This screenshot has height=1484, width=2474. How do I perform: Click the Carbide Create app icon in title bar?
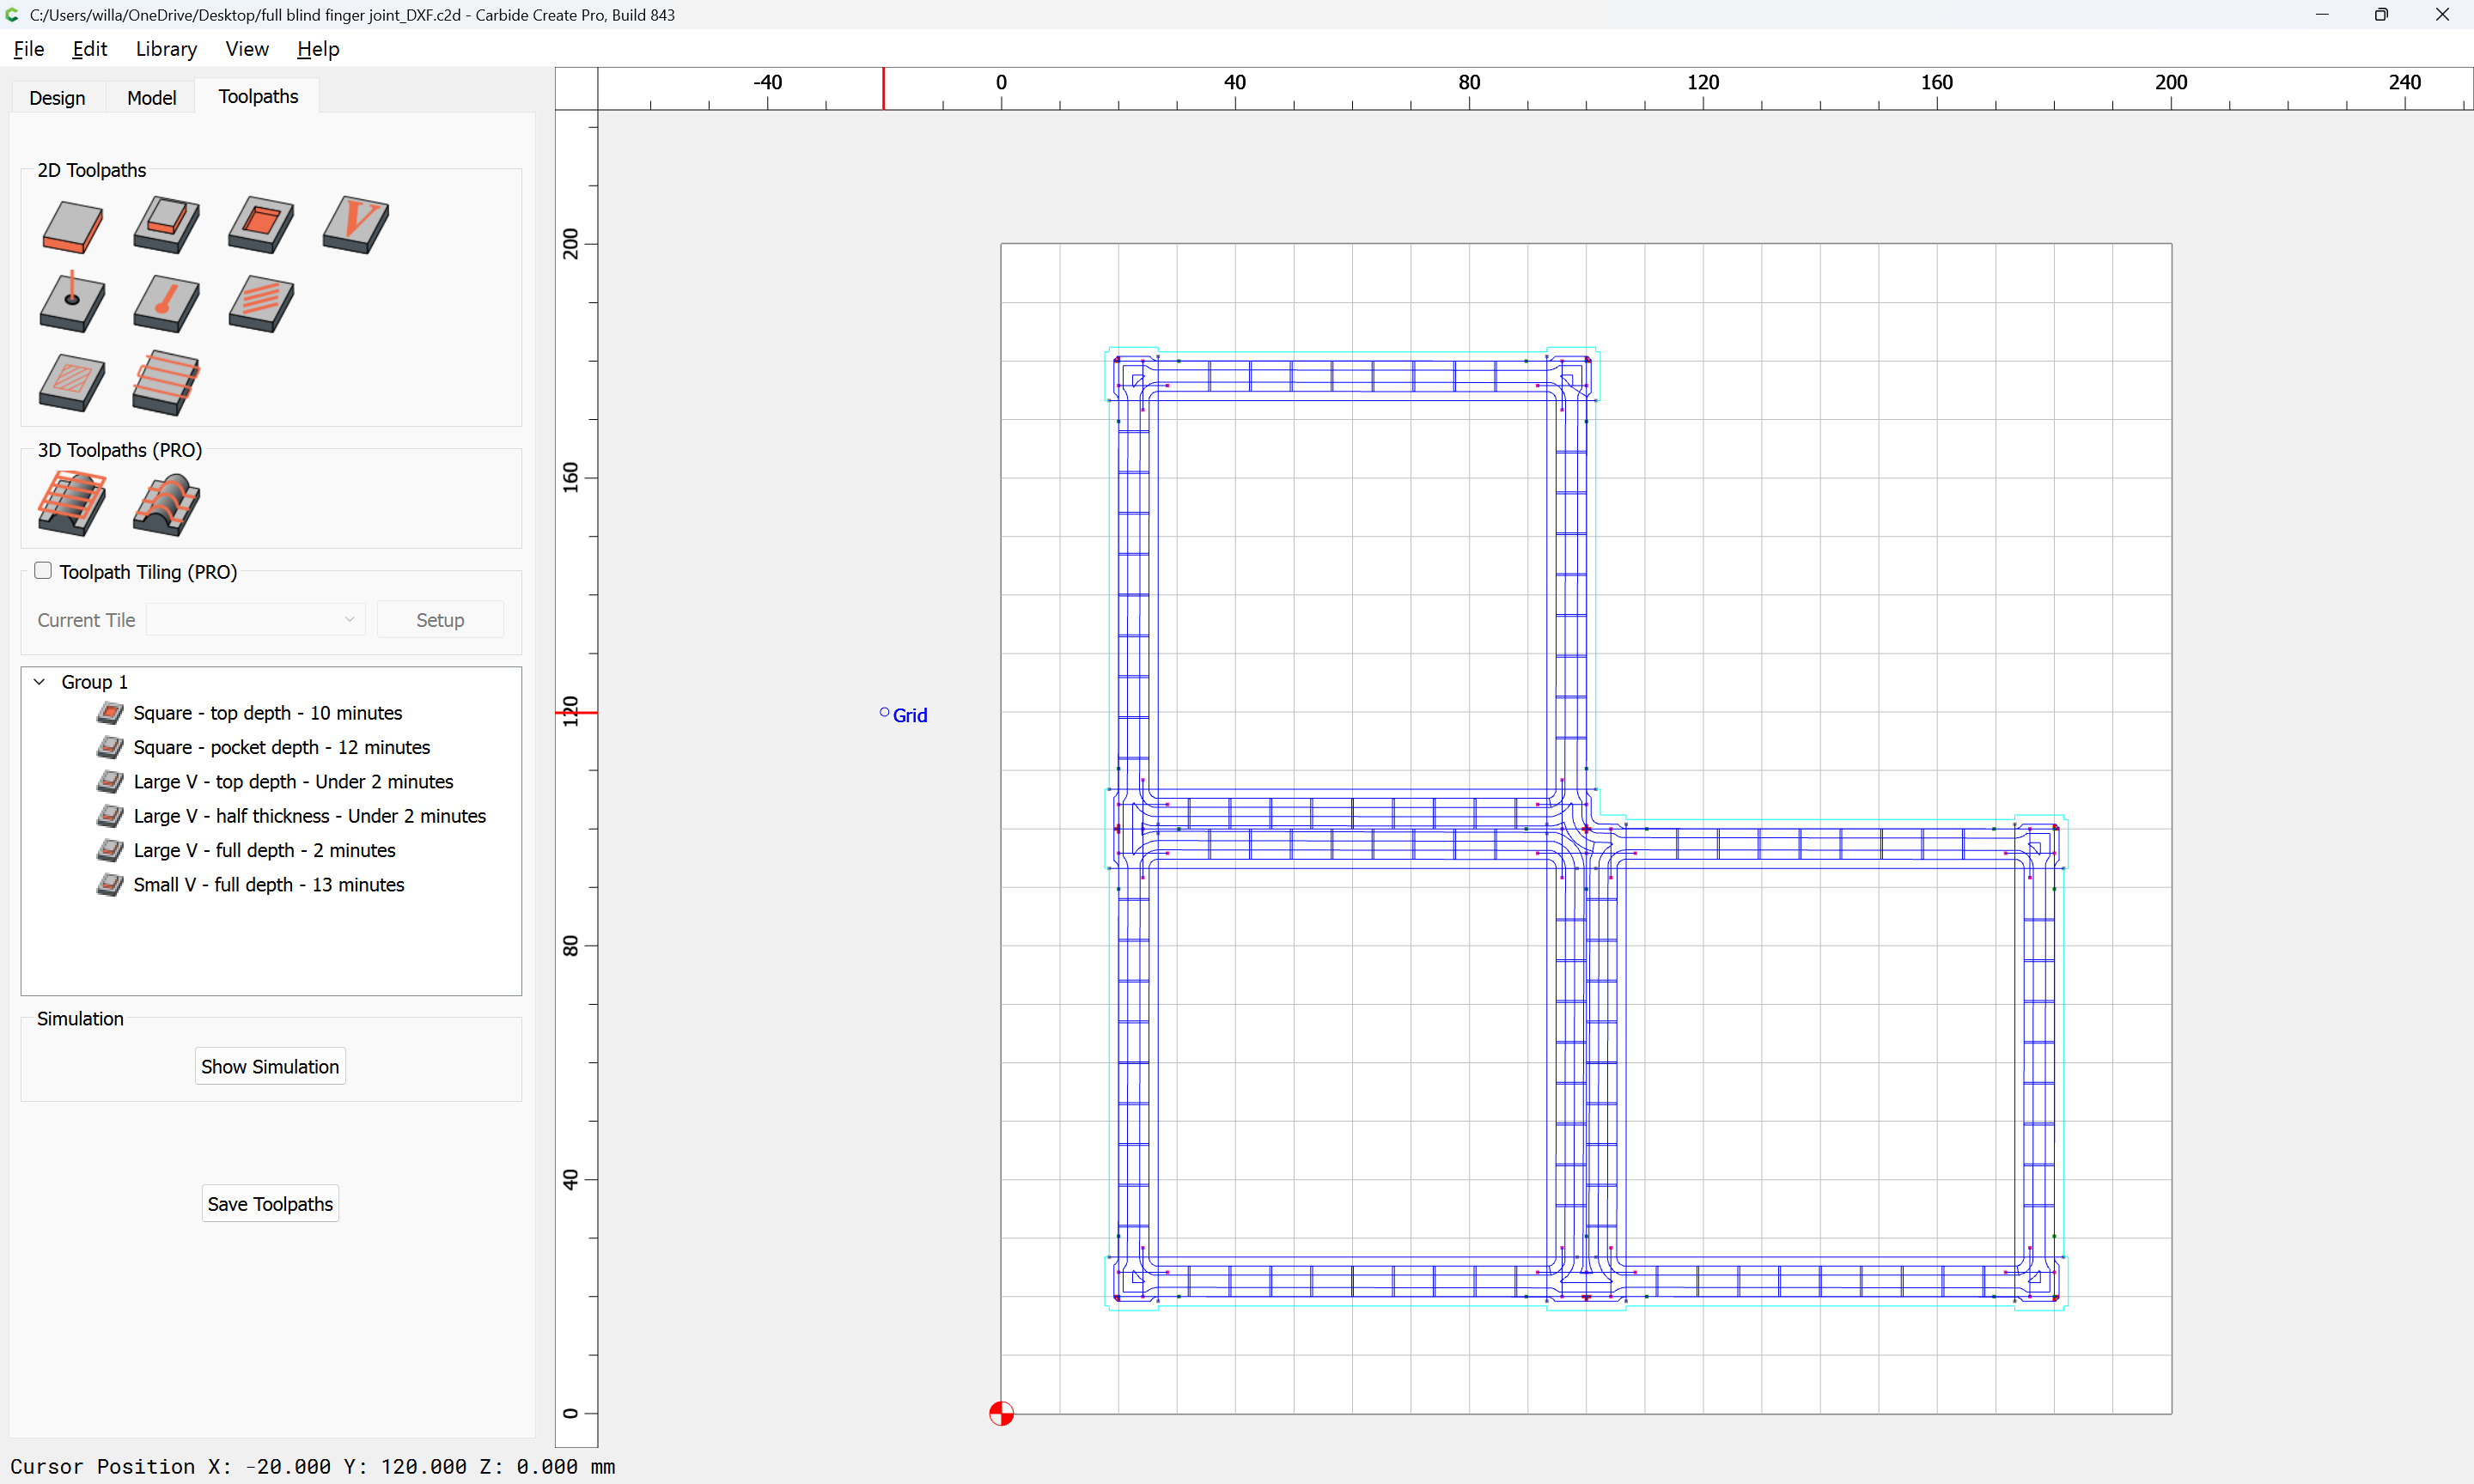[x=12, y=15]
